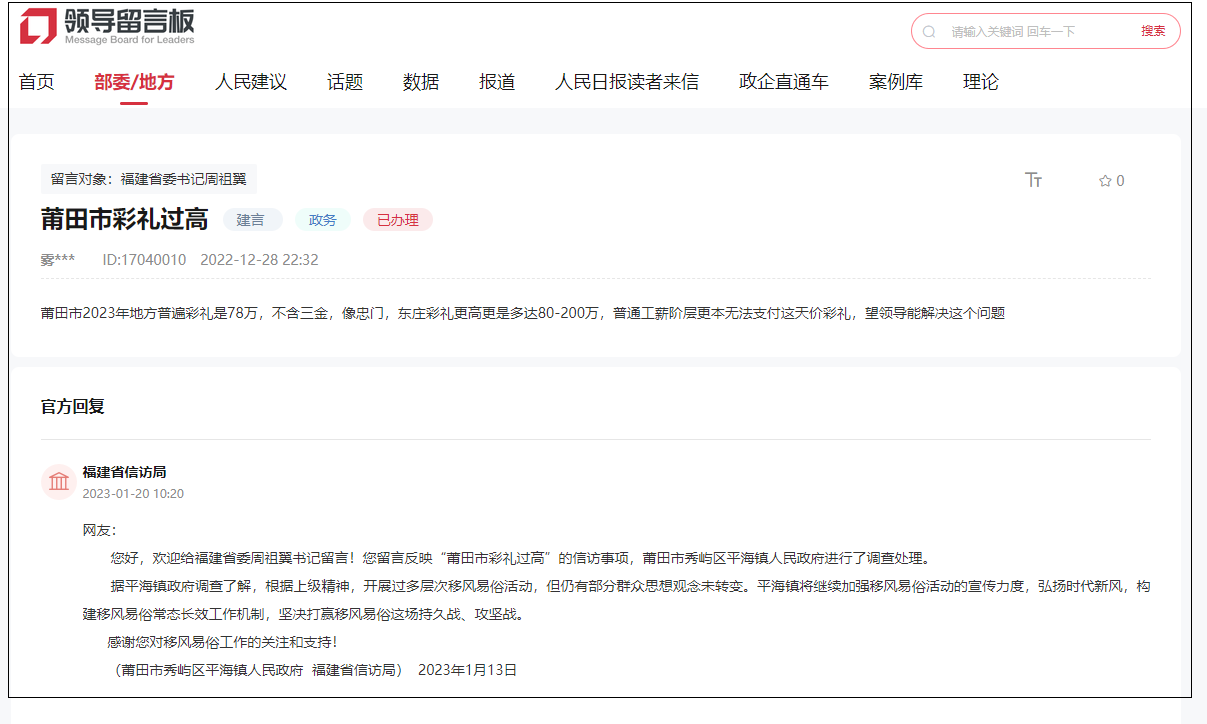Visit the 人民日报读者来信 section
The height and width of the screenshot is (724, 1207).
tap(627, 81)
